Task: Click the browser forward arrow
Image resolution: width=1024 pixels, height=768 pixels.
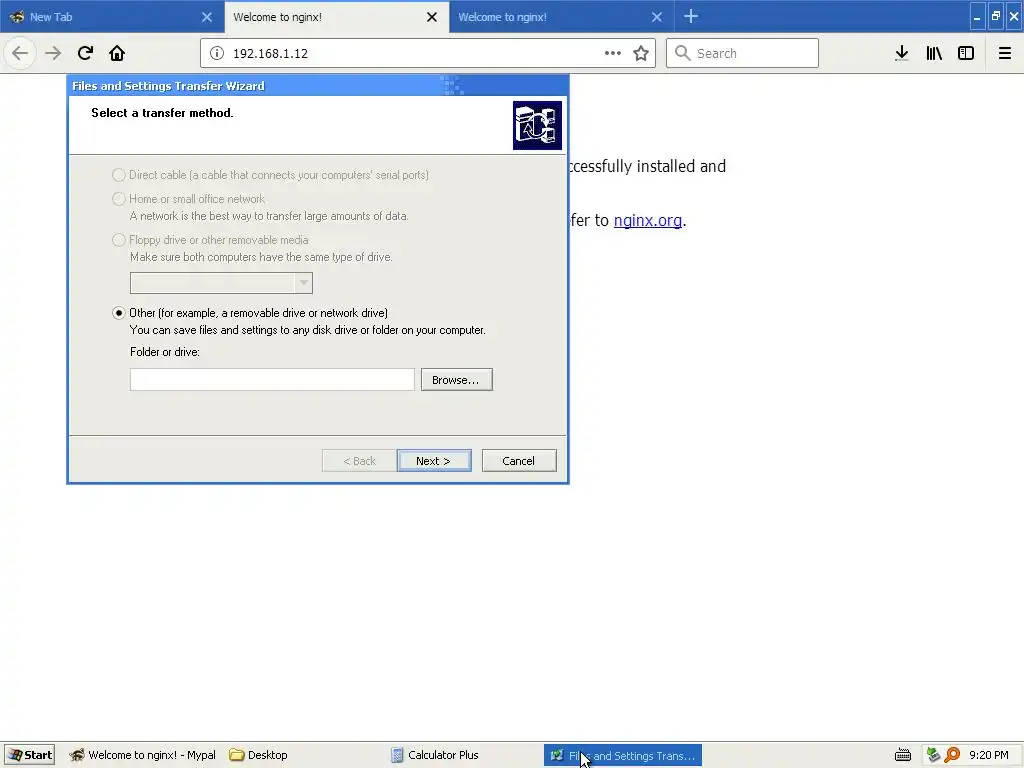Action: (53, 53)
